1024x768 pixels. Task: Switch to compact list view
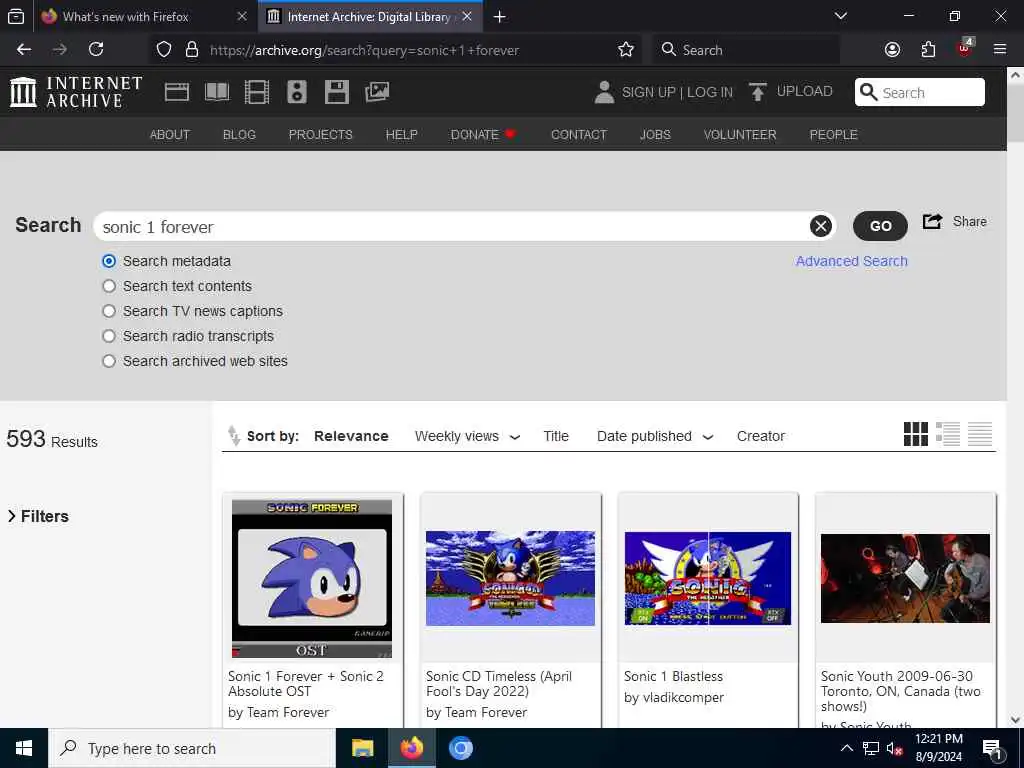980,434
